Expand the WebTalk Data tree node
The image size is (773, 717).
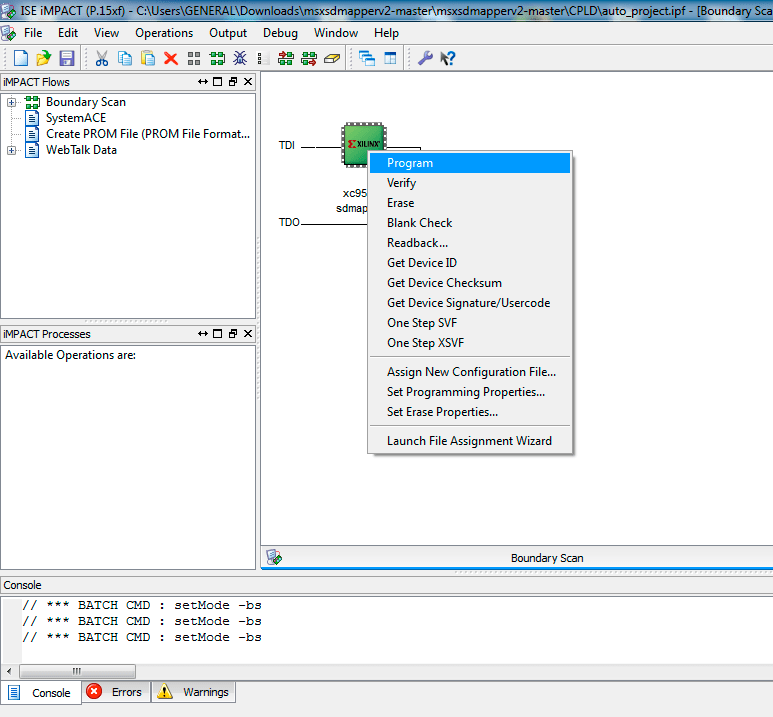point(12,150)
